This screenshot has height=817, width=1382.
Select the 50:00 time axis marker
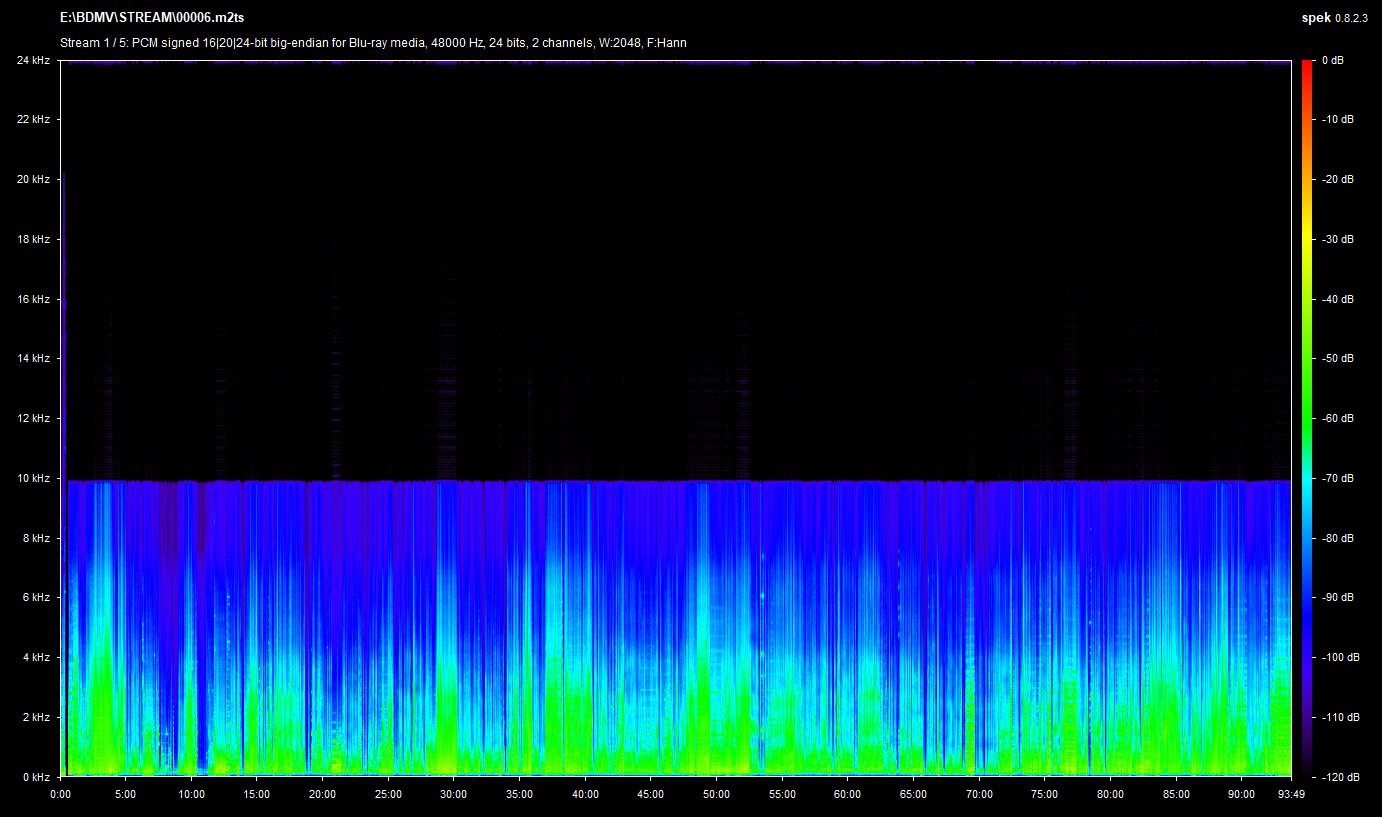[716, 794]
